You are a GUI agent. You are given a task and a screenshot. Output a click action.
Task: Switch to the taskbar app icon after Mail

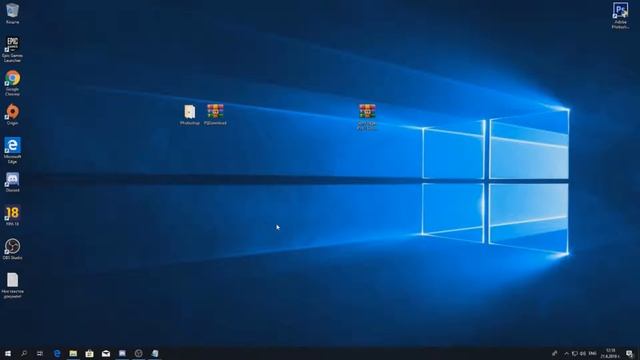pyautogui.click(x=122, y=353)
